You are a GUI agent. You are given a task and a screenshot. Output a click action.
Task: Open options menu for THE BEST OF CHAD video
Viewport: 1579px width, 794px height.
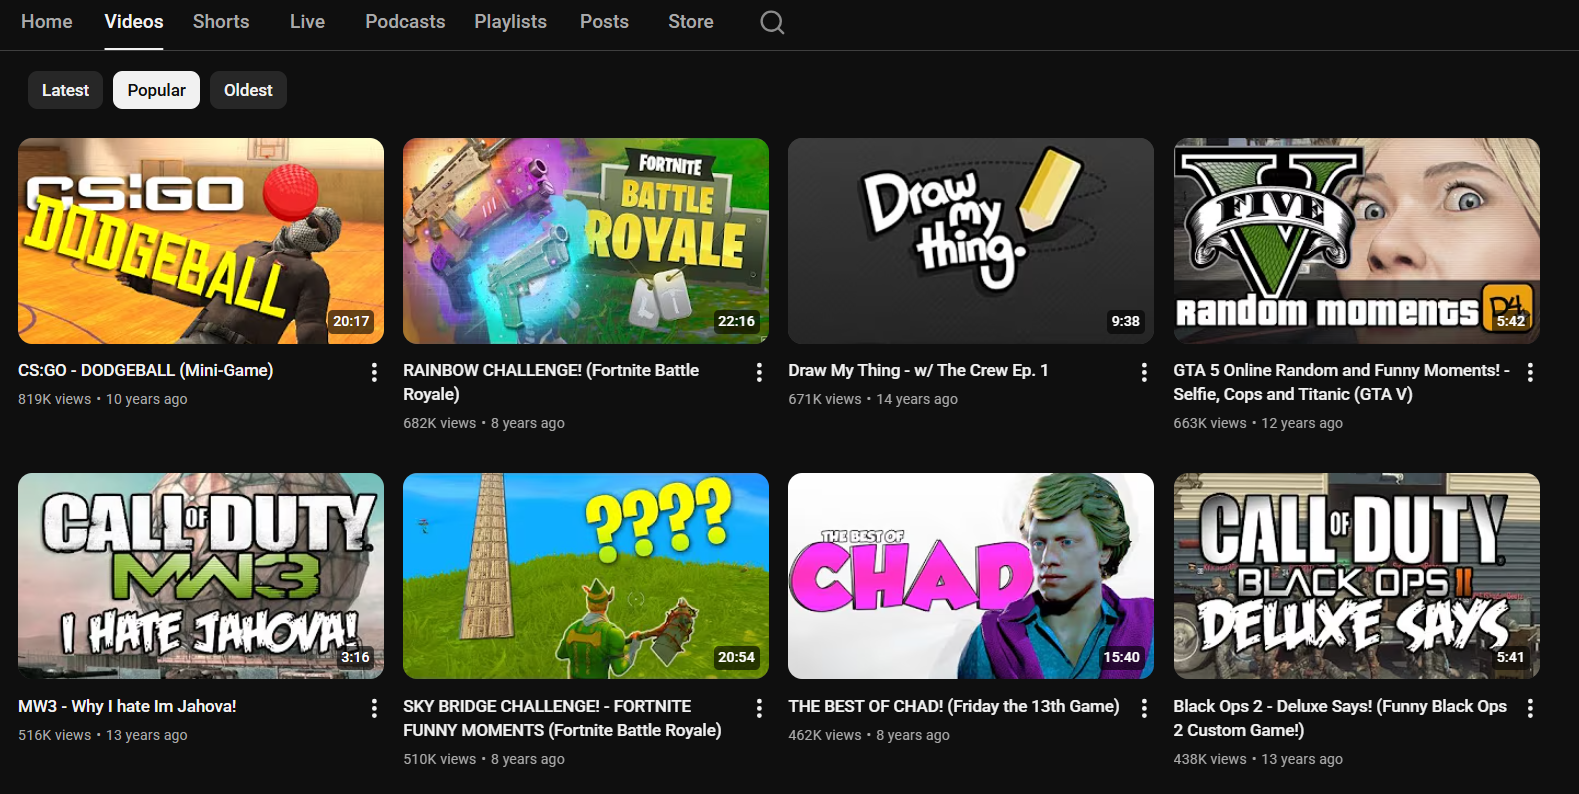click(1144, 708)
